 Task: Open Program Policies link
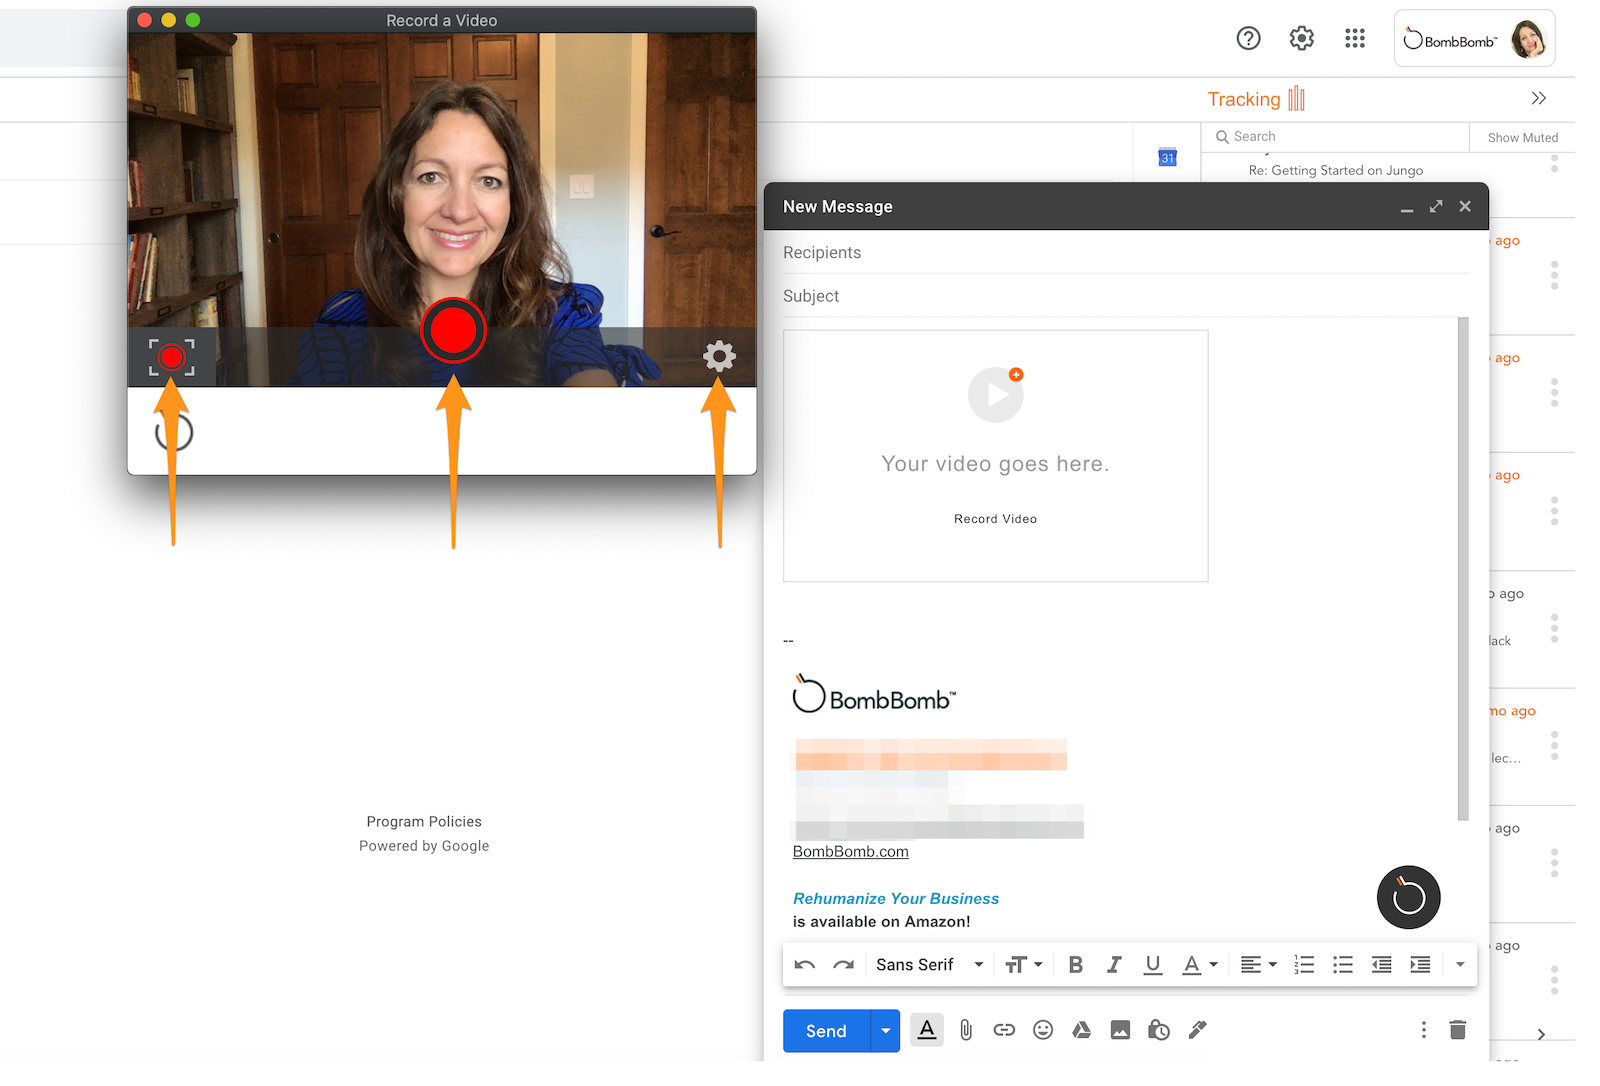[x=424, y=822]
